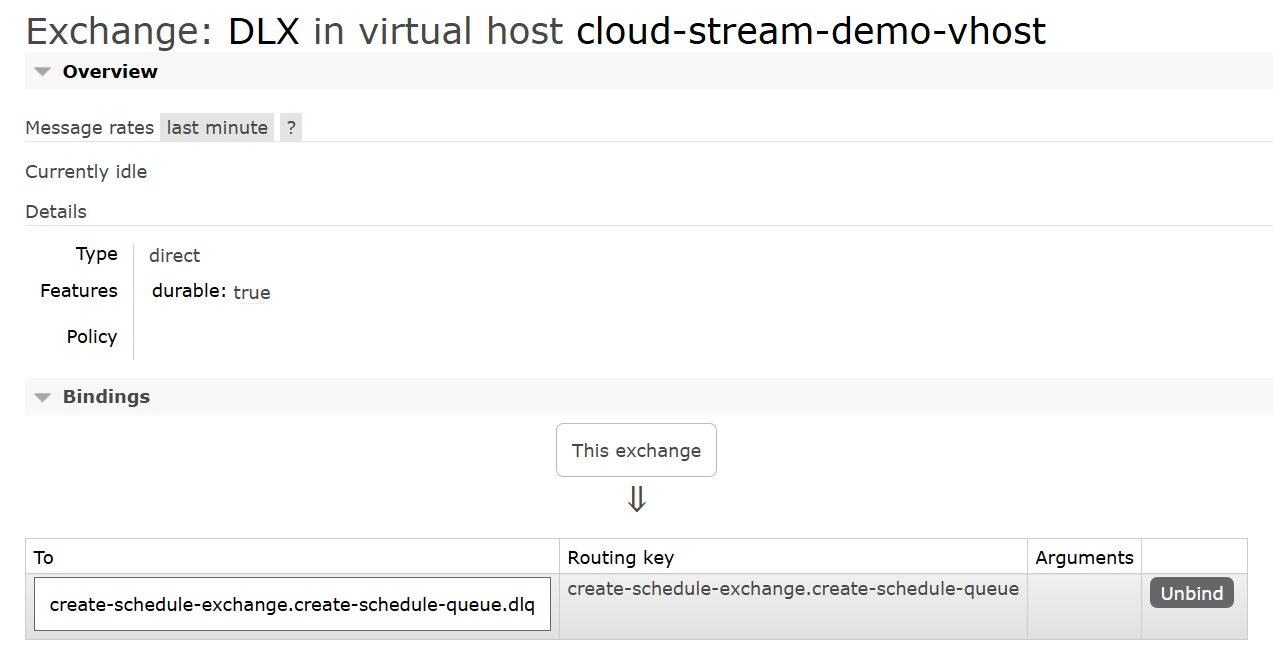Click the 'Arguments' column header
Viewport: 1273px width, 672px height.
point(1084,557)
